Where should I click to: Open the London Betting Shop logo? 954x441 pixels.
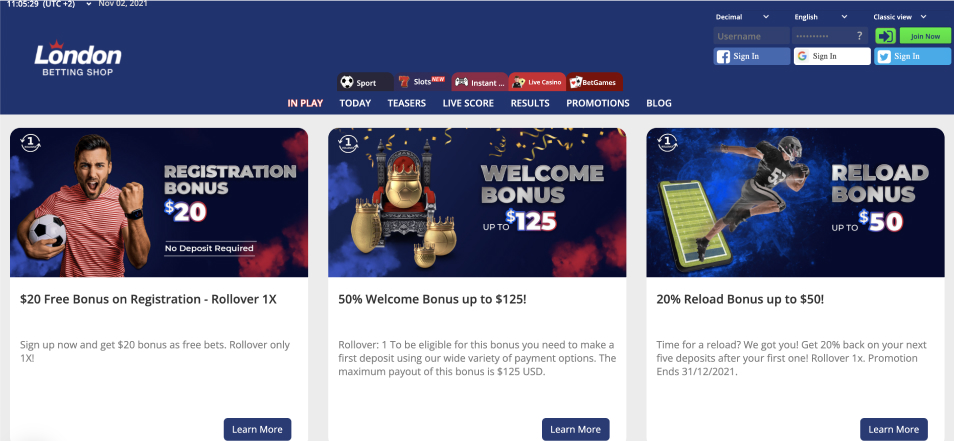click(78, 58)
